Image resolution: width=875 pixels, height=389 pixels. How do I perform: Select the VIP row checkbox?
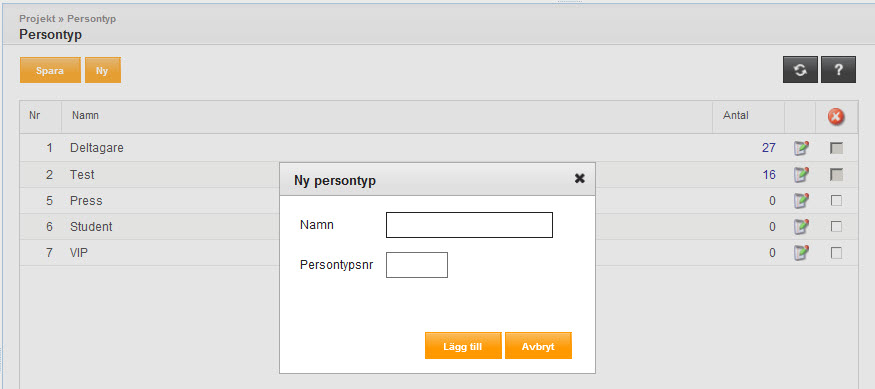pyautogui.click(x=836, y=253)
